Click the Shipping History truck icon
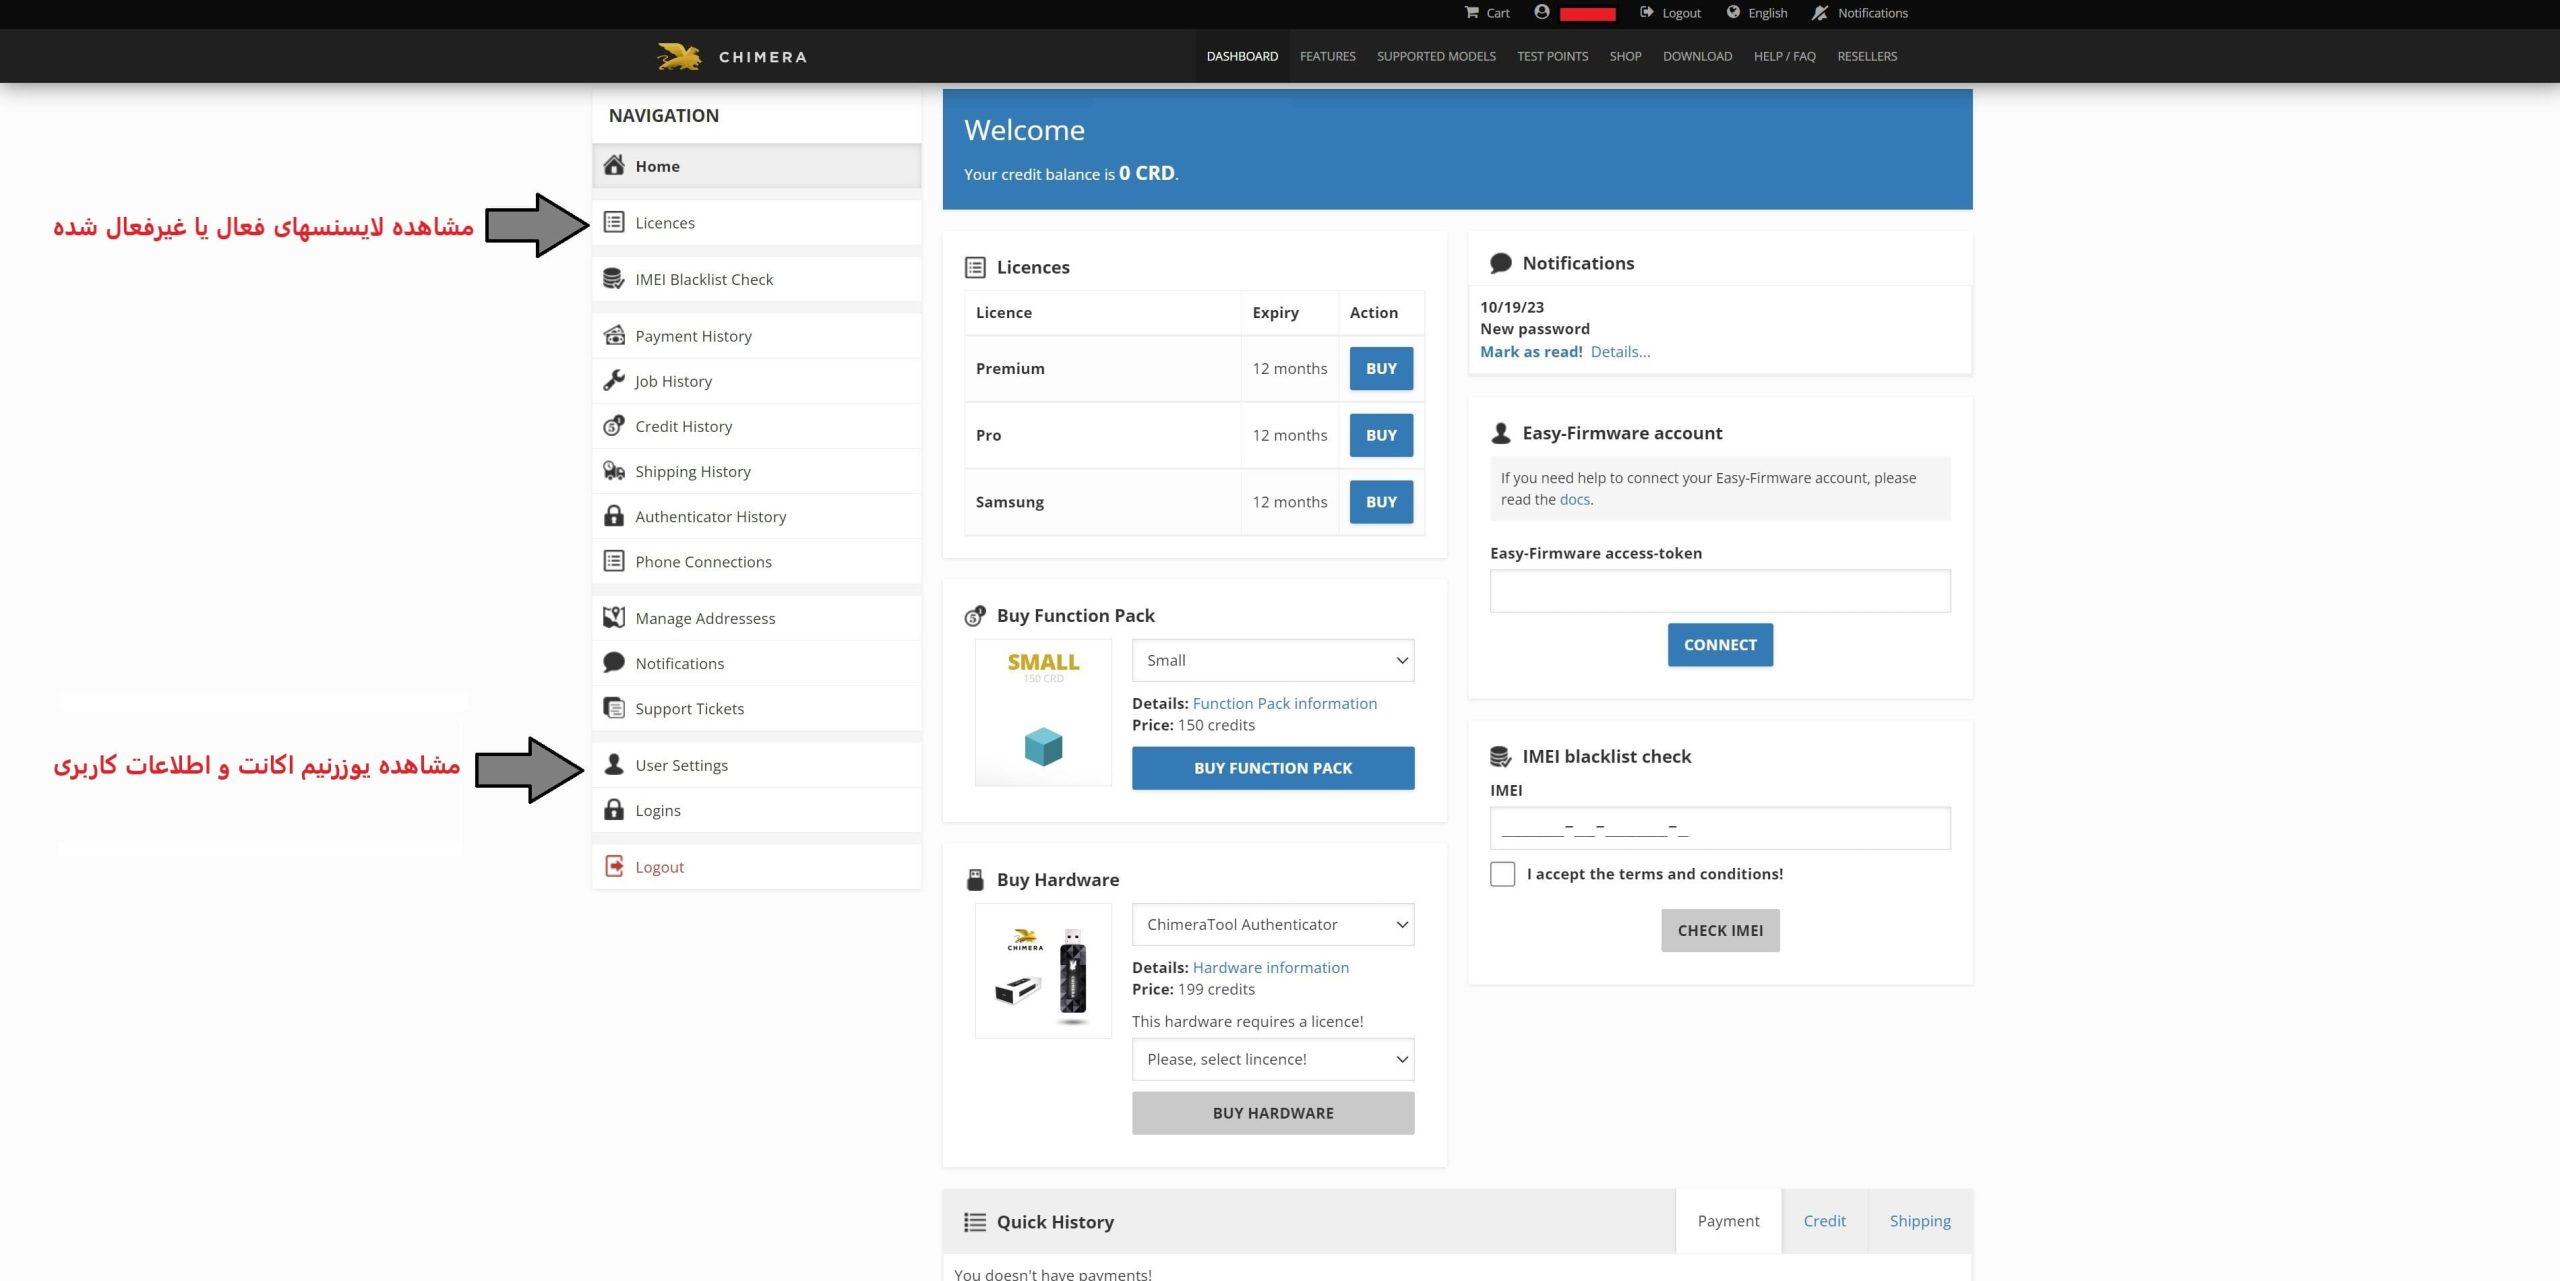Screen dimensions: 2560x1281 pyautogui.click(x=614, y=471)
